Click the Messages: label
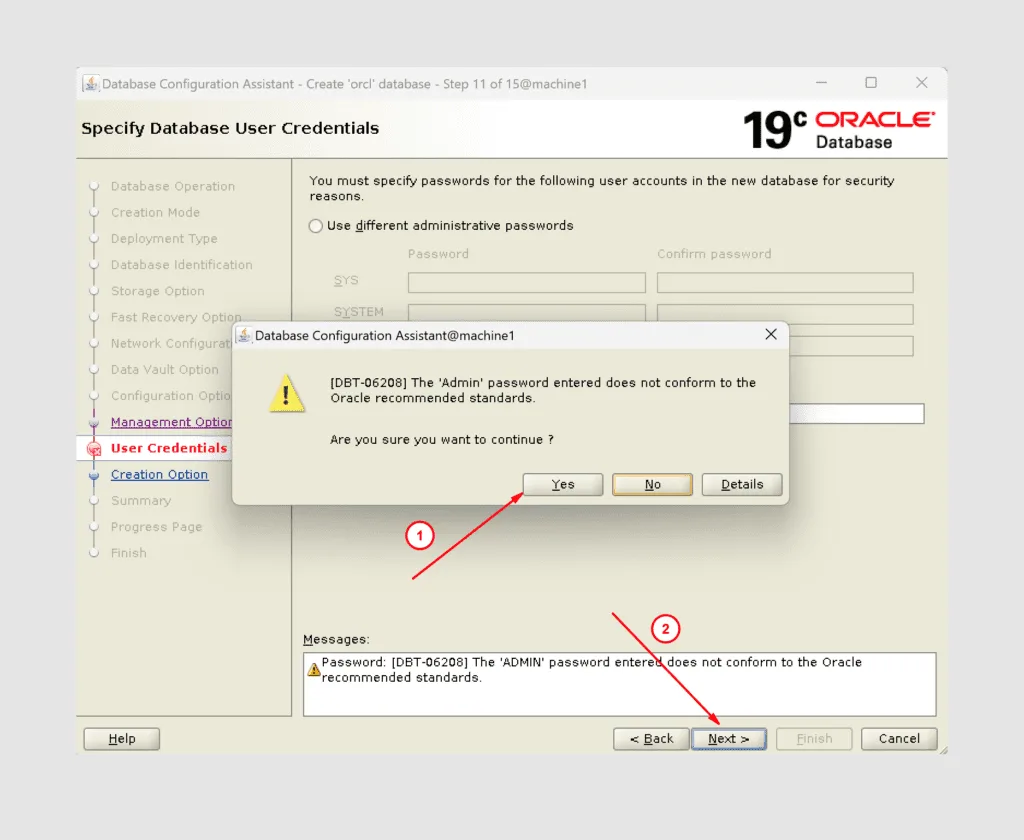Screen dimensions: 1024x840 (x=336, y=639)
